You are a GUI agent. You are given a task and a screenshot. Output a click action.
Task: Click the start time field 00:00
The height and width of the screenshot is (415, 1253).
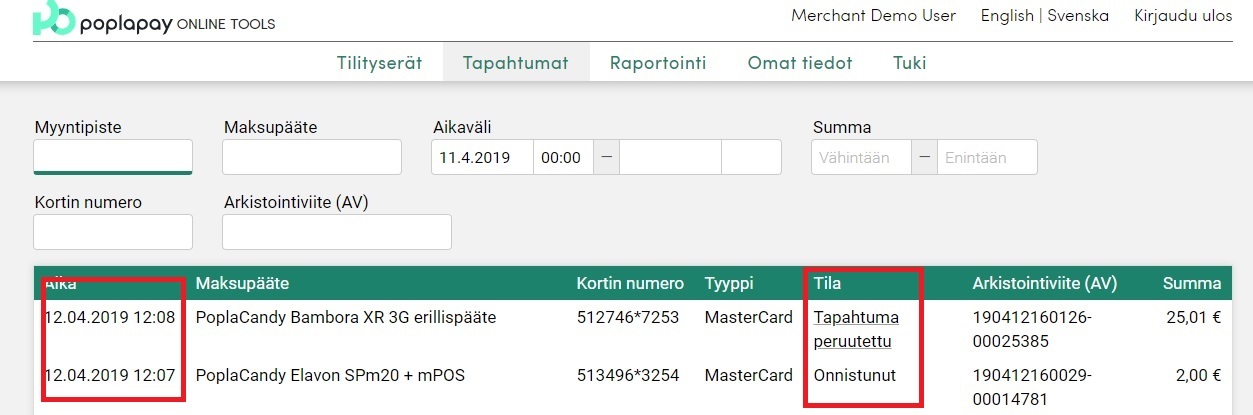click(563, 157)
